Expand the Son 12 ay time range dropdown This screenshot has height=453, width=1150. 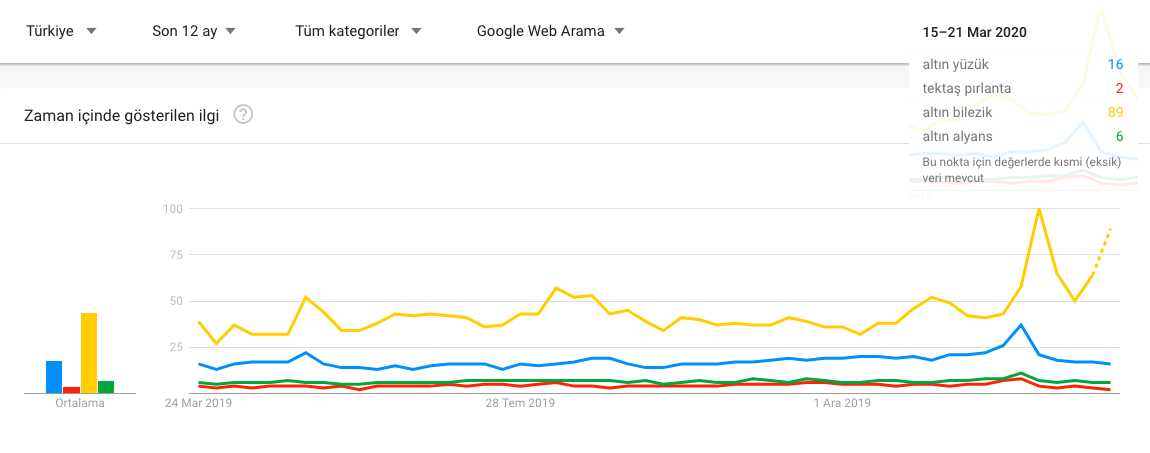tap(194, 32)
